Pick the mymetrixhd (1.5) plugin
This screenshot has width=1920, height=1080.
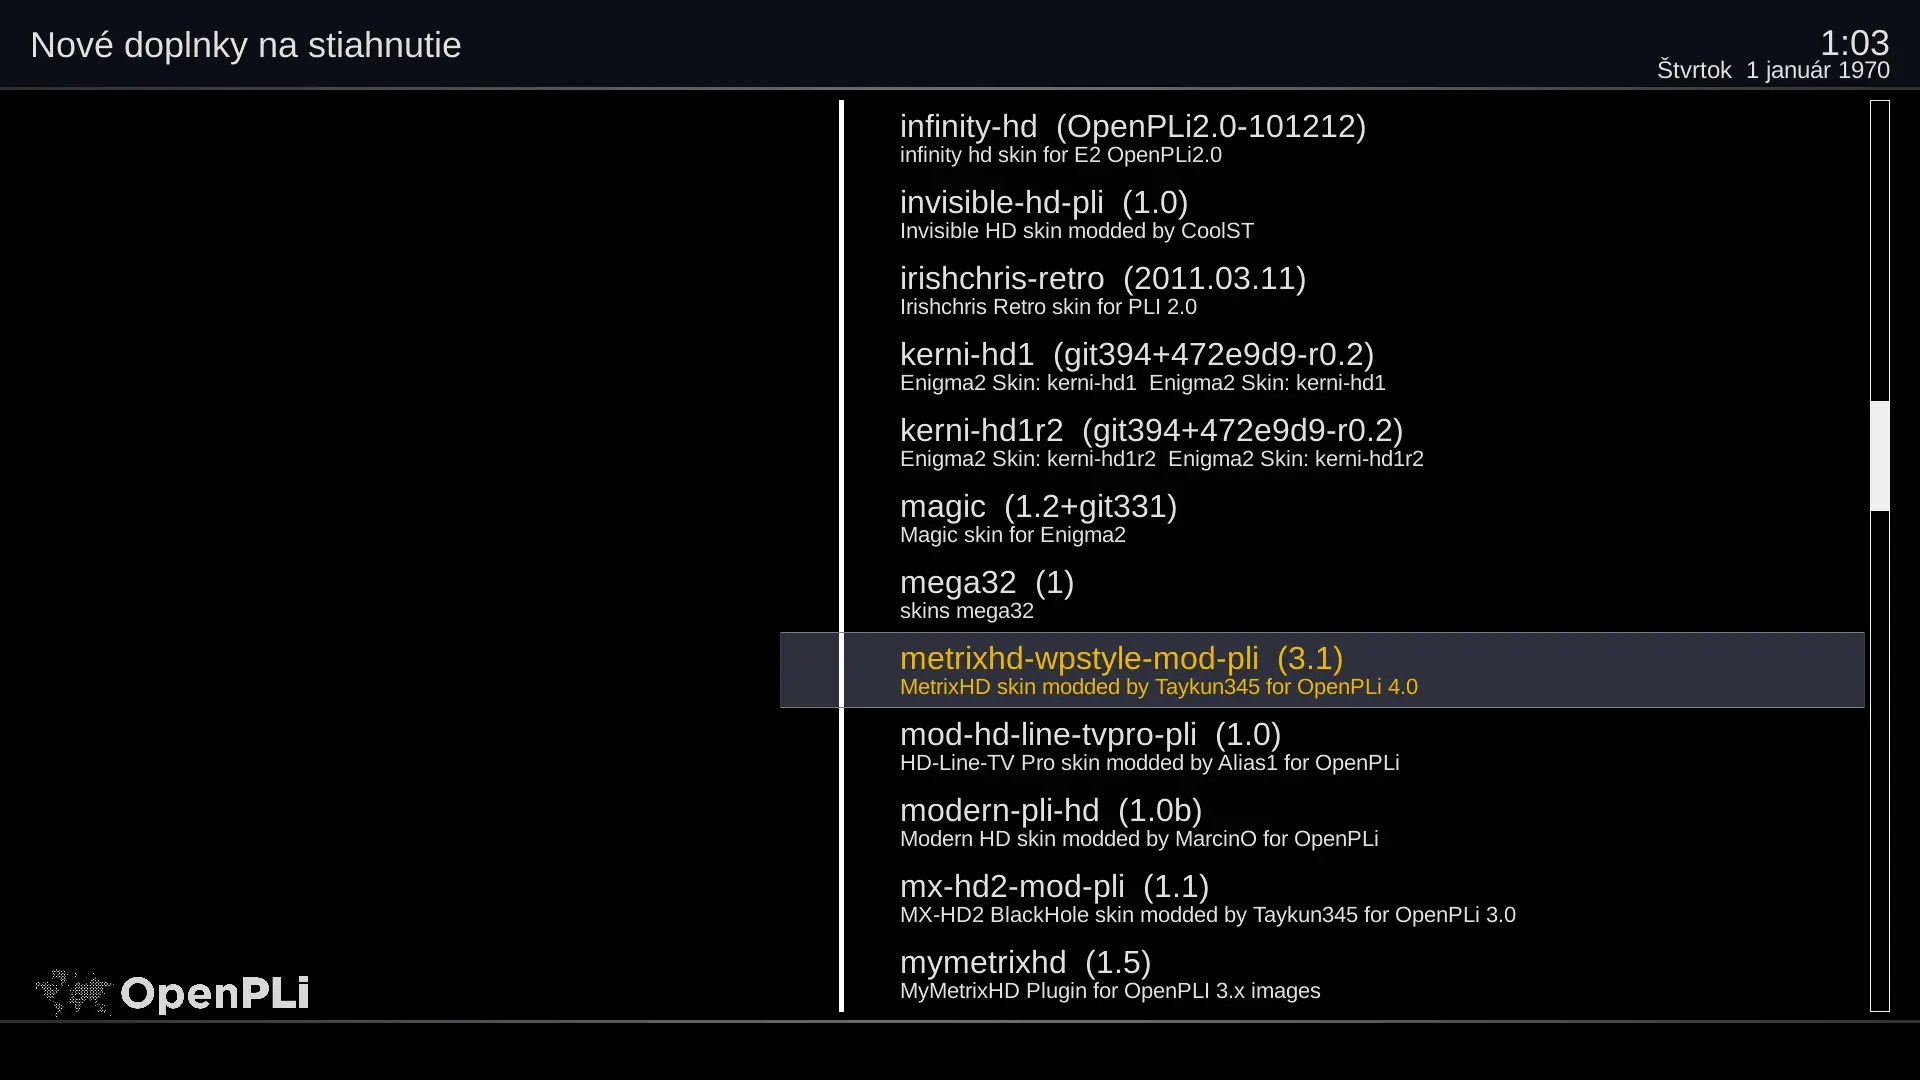1322,974
